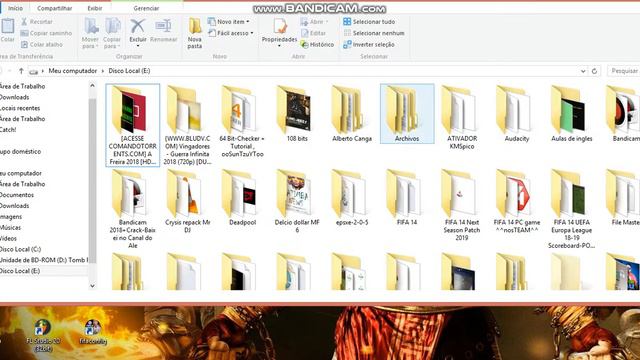Click Selecionar tudo
Screen dimensions: 640x360
tap(369, 22)
